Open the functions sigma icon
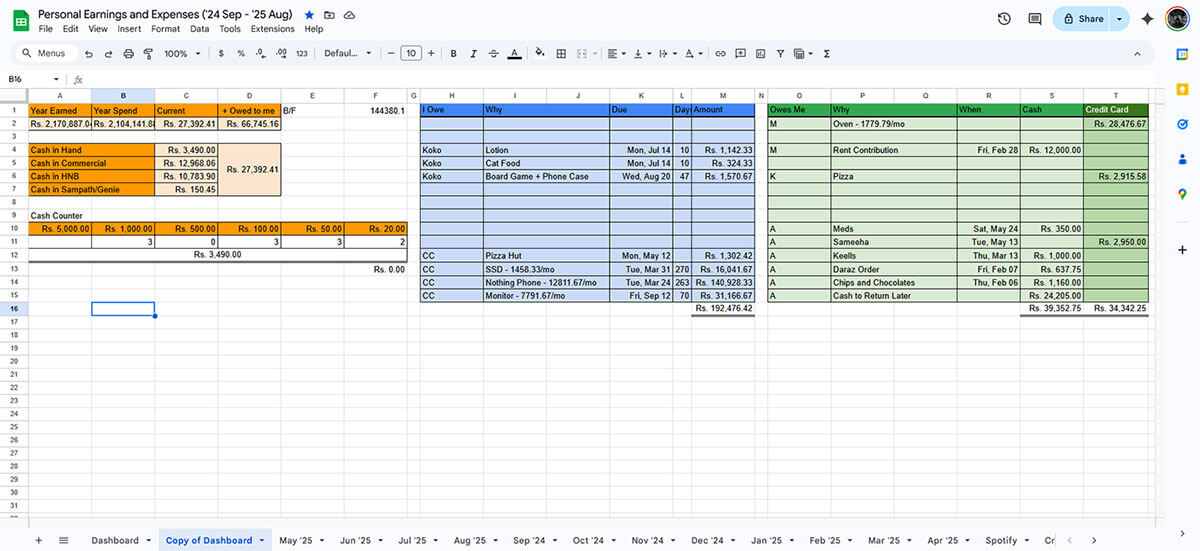Image resolution: width=1200 pixels, height=551 pixels. point(827,53)
